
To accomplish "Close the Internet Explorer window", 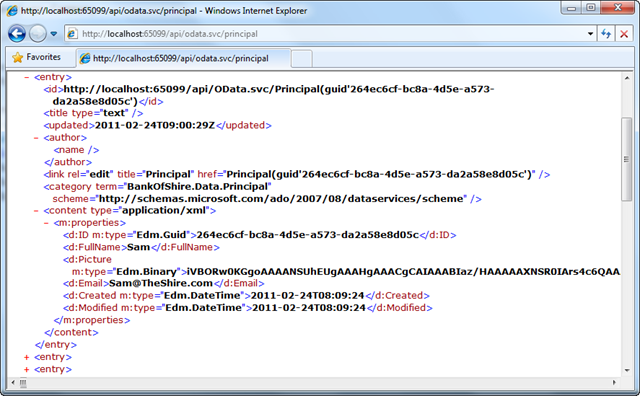I will point(618,8).
